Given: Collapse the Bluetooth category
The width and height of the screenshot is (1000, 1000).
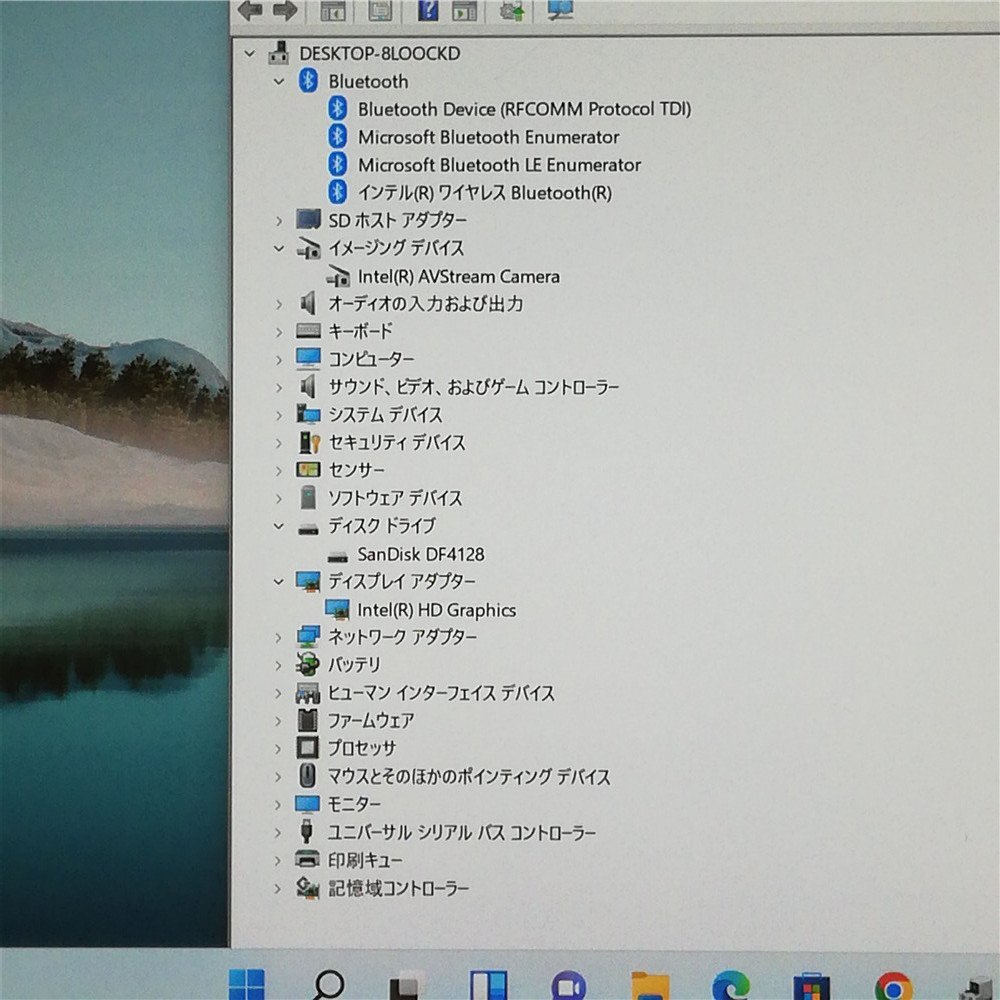Looking at the screenshot, I should (280, 82).
